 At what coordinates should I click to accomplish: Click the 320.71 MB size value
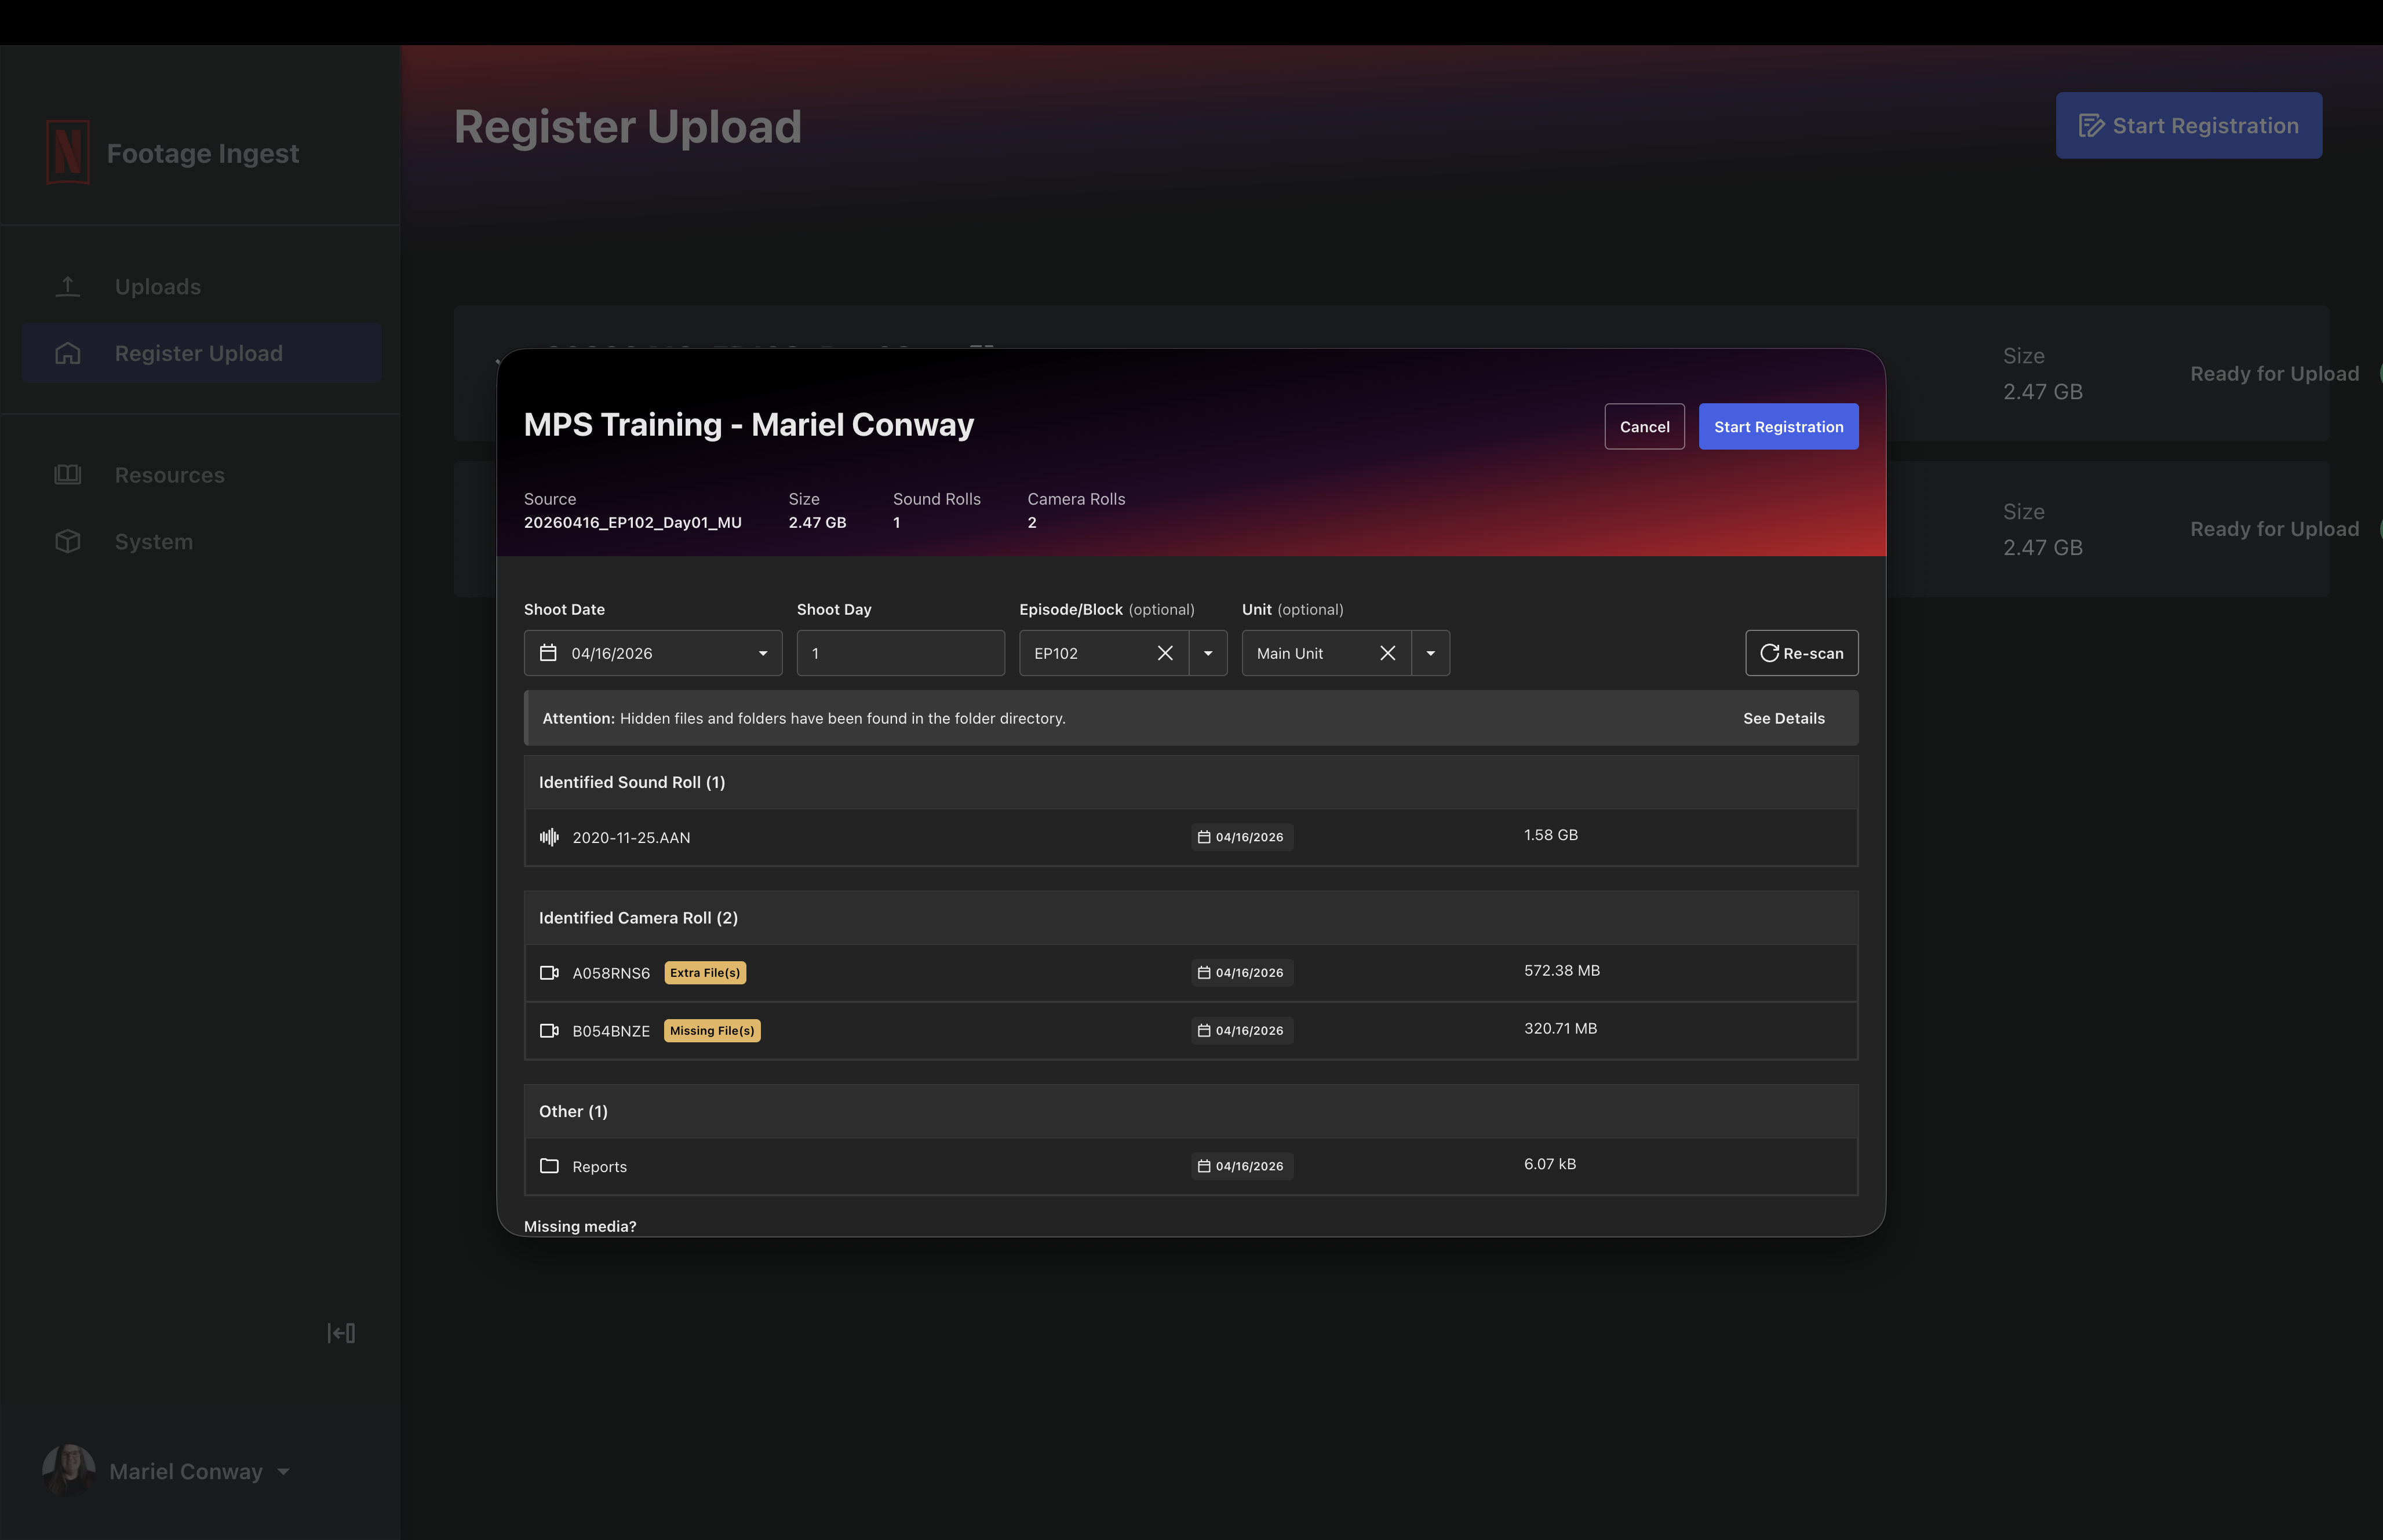(x=1560, y=1029)
